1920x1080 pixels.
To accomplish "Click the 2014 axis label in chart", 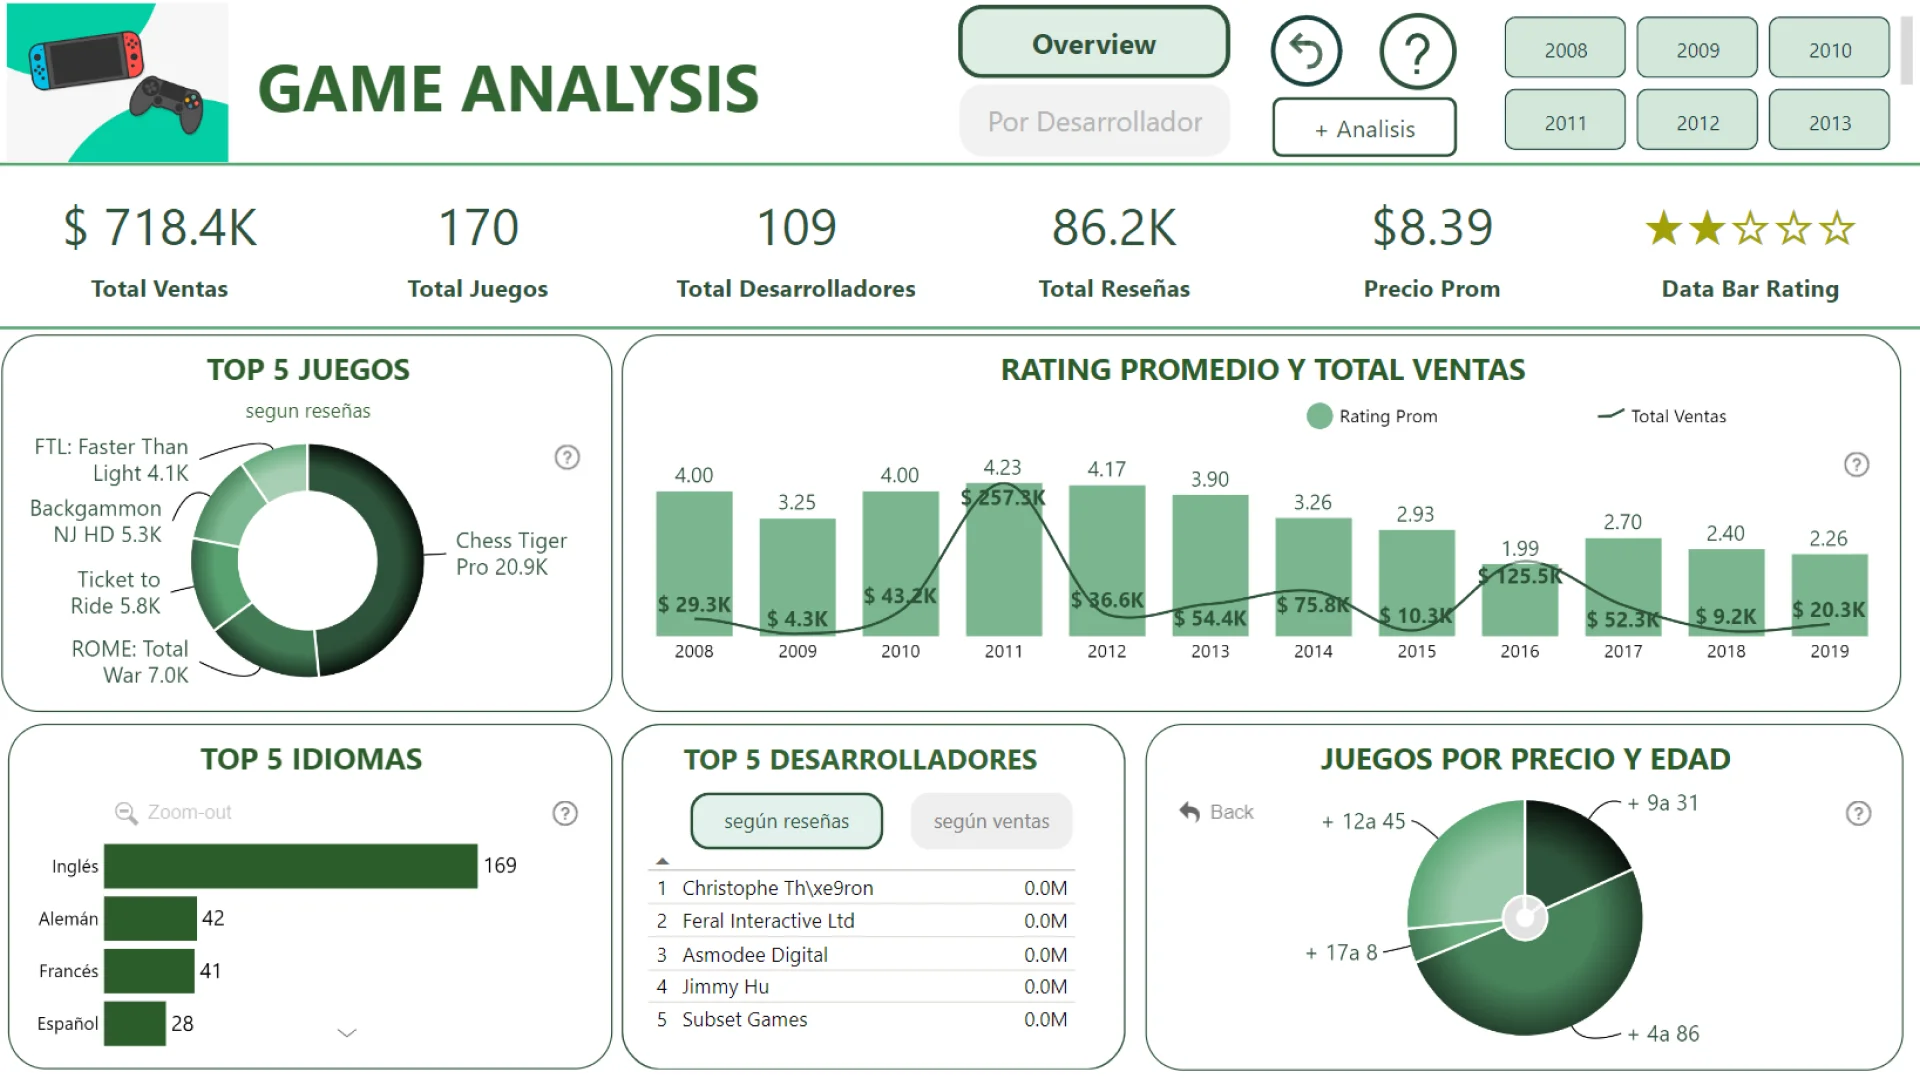I will 1313,651.
